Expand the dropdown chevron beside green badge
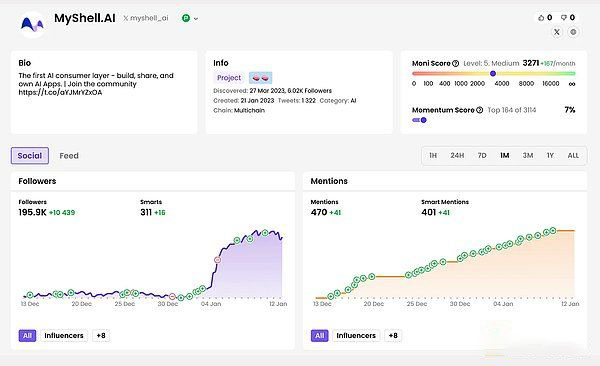Viewport: 600px width, 366px height. 196,18
